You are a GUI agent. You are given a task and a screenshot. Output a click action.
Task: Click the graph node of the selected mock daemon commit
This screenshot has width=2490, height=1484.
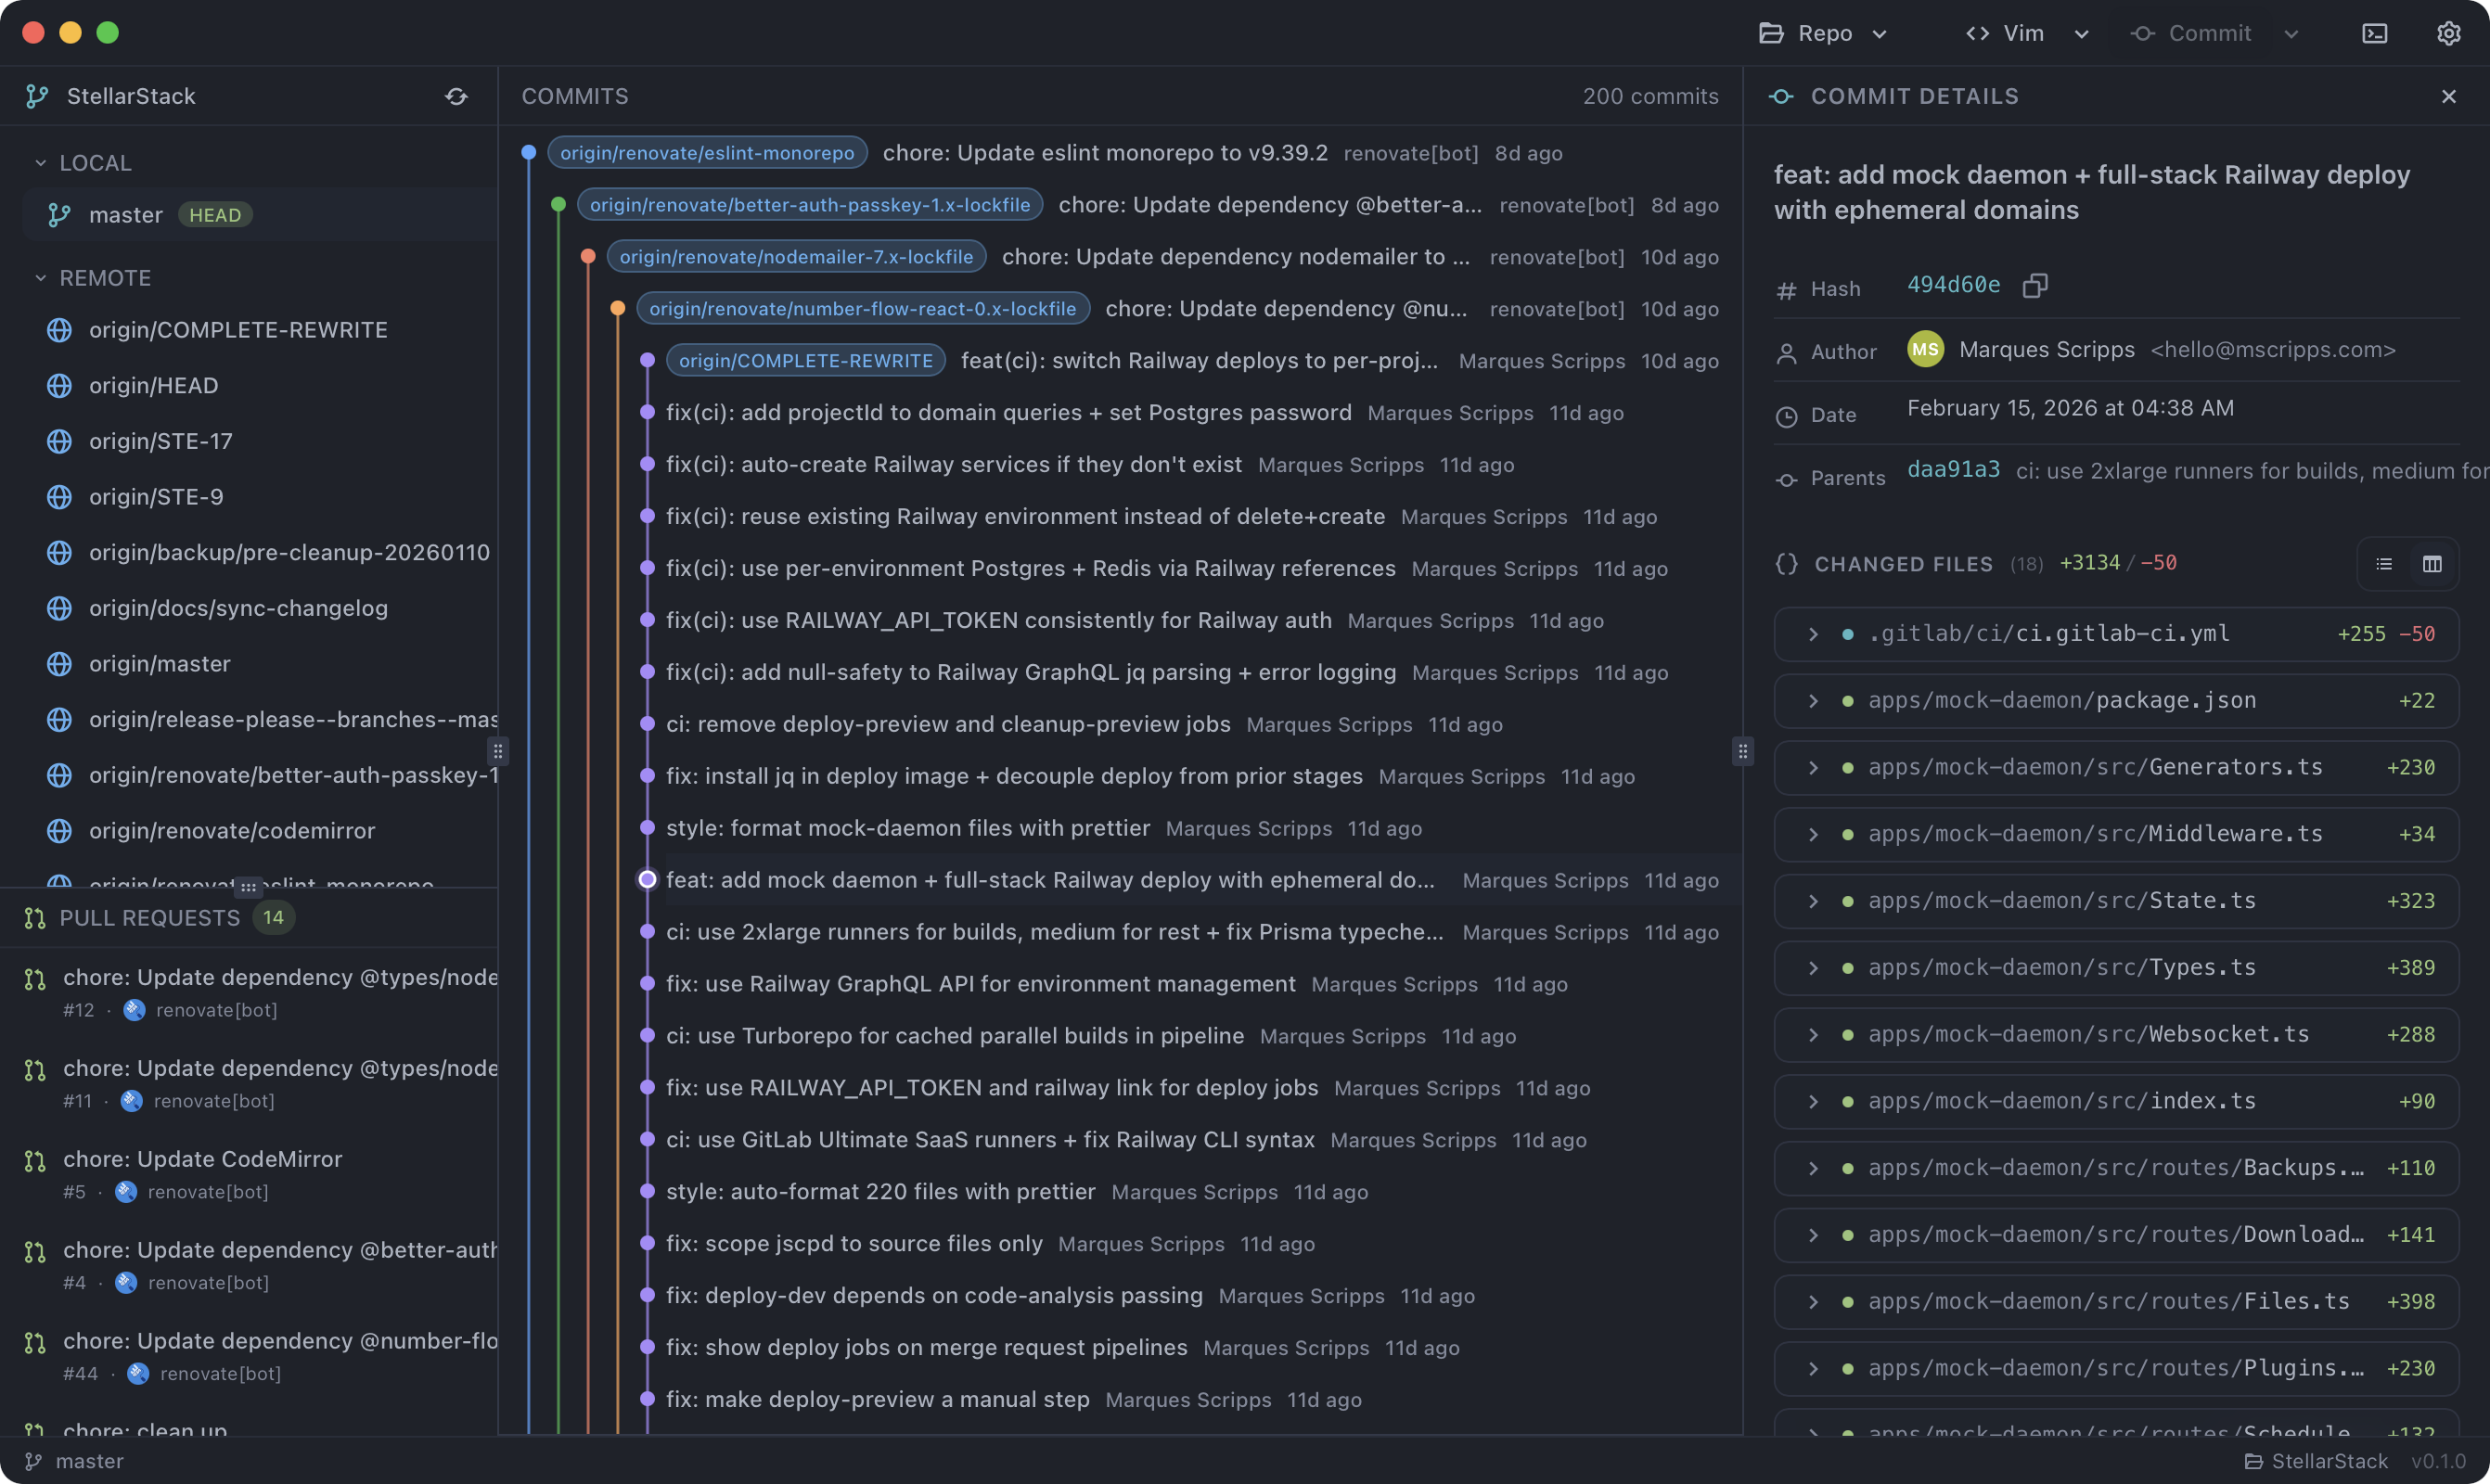click(x=647, y=880)
